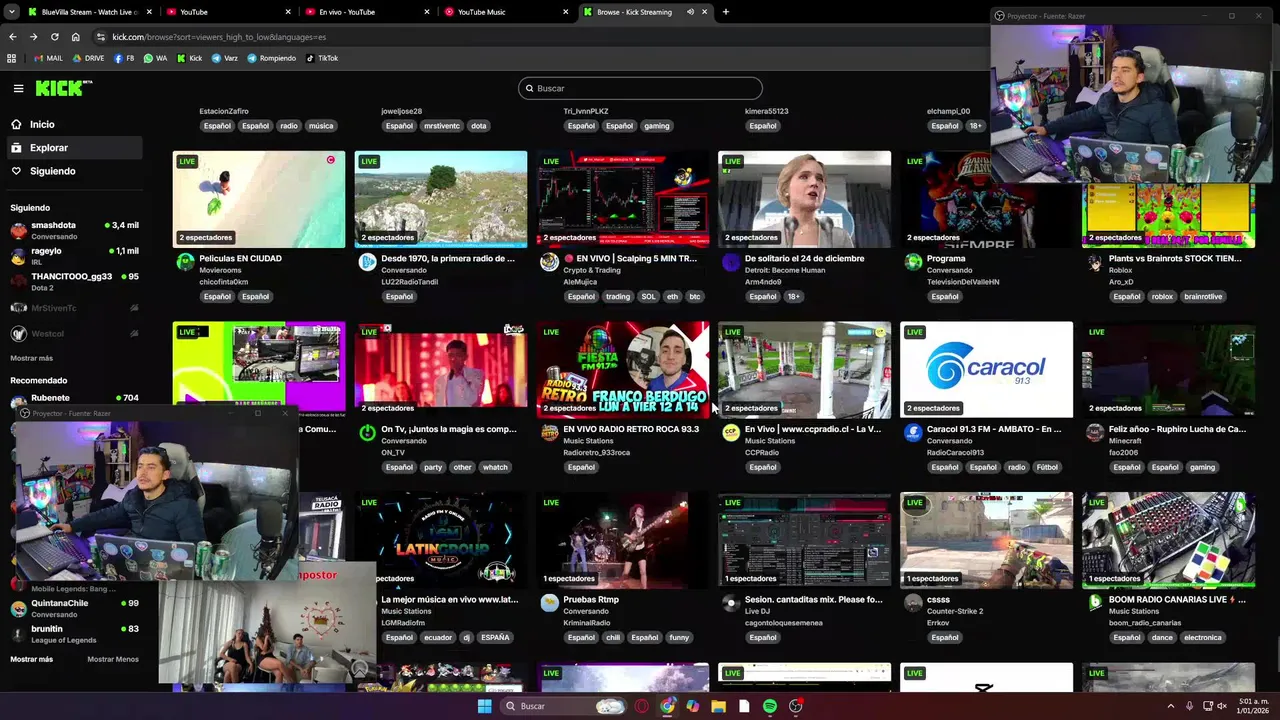
Task: Open the Caracol 91.3 stream thumbnail
Action: (986, 369)
